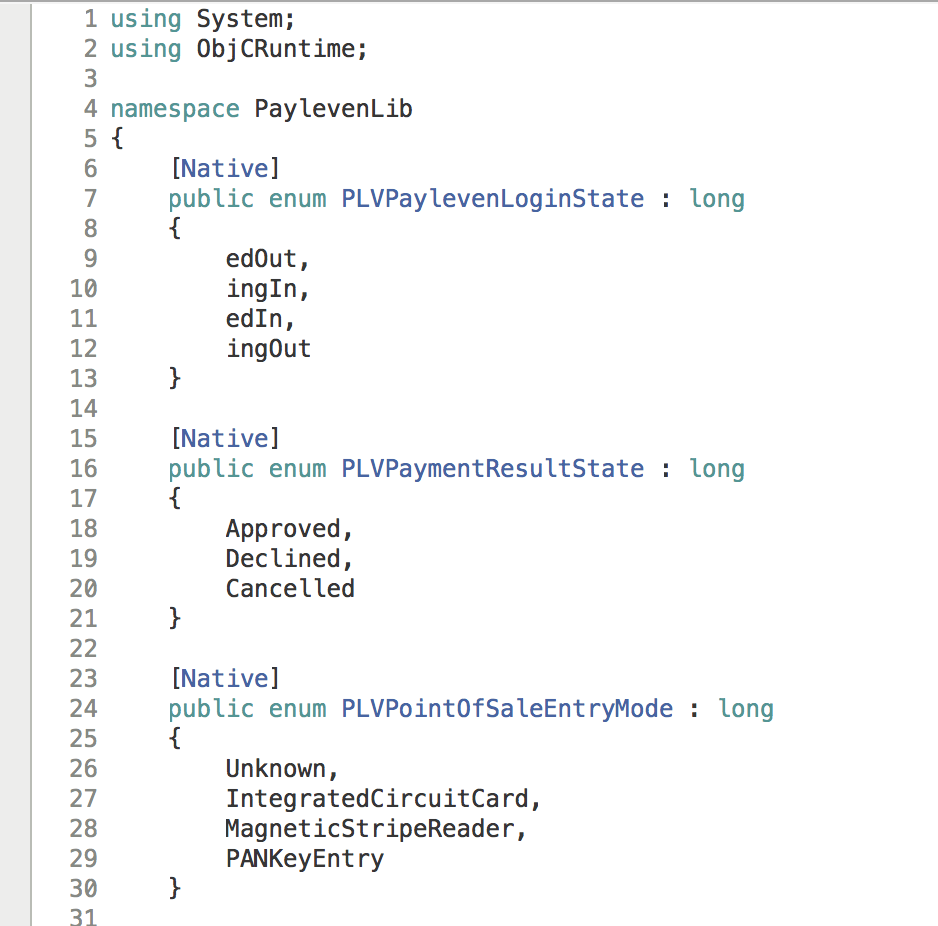The width and height of the screenshot is (938, 926).
Task: Click the 'PaylevenLib' namespace name
Action: pyautogui.click(x=333, y=109)
